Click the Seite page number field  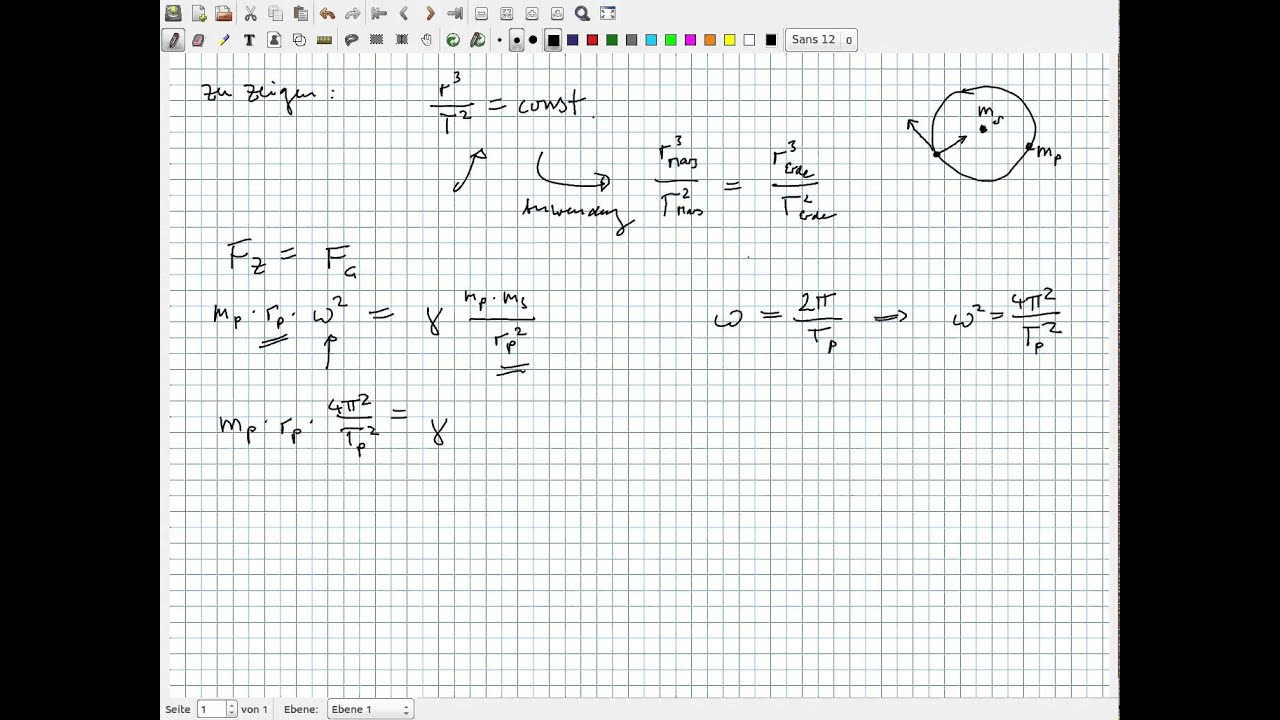(x=211, y=709)
